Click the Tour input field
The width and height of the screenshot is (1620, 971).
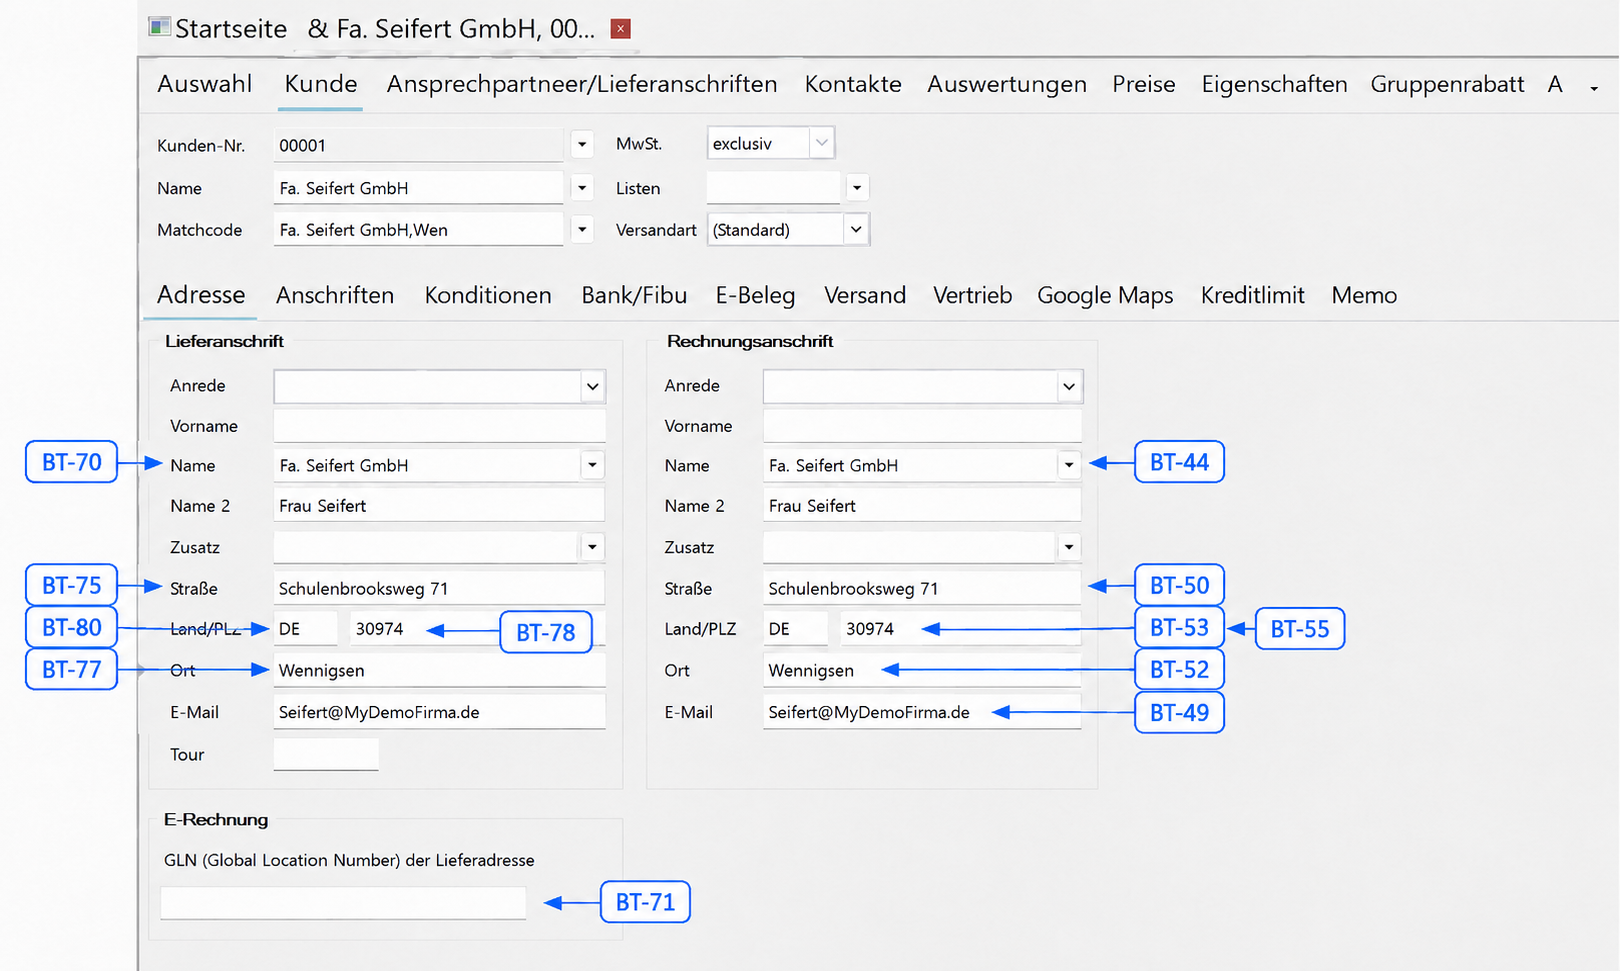(x=326, y=754)
